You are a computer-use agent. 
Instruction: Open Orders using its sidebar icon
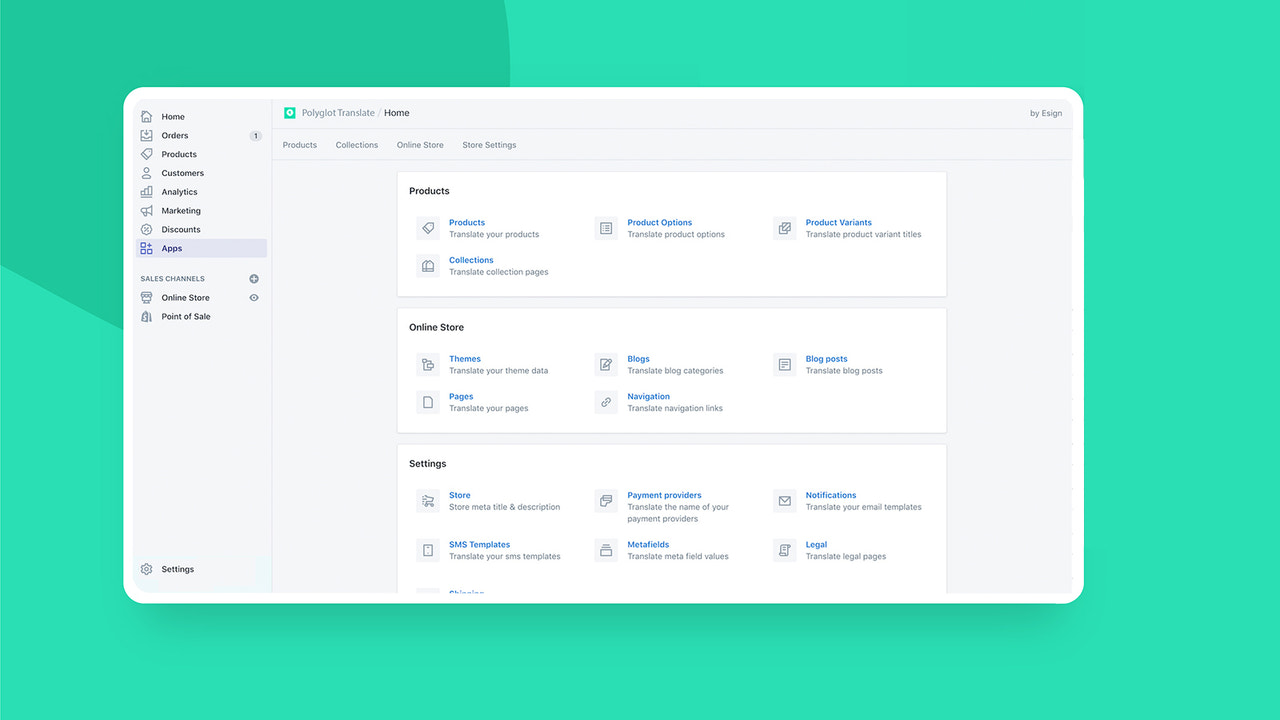click(x=147, y=135)
